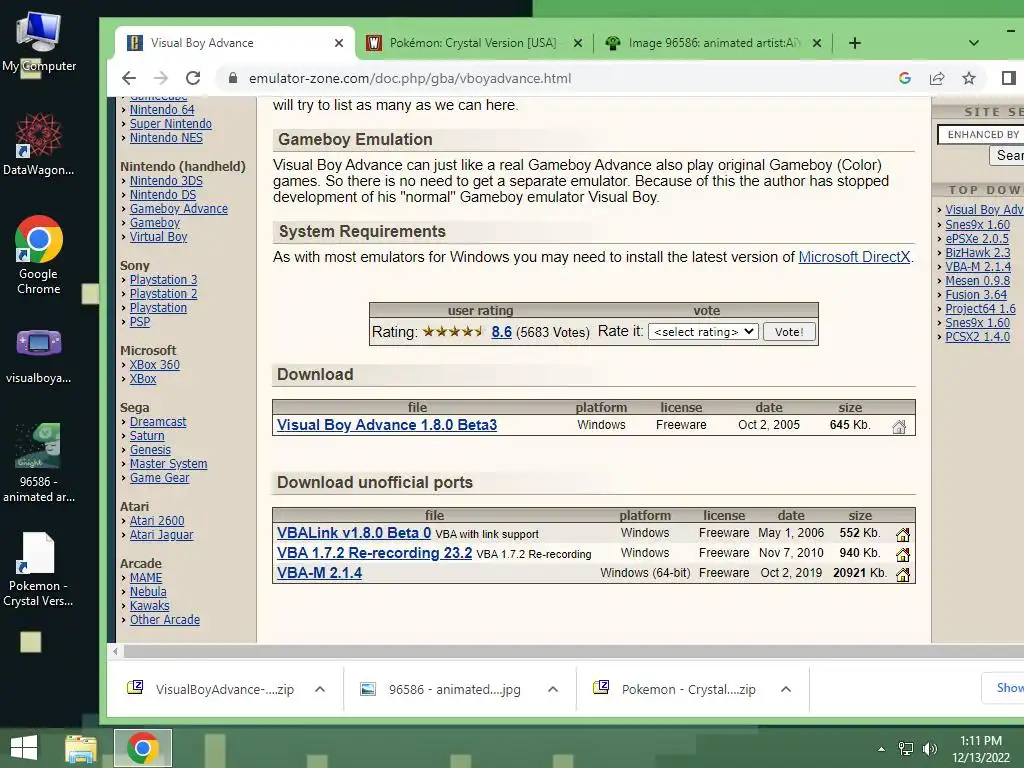Open Nintendo 64 sidebar link
Image resolution: width=1024 pixels, height=768 pixels.
162,110
